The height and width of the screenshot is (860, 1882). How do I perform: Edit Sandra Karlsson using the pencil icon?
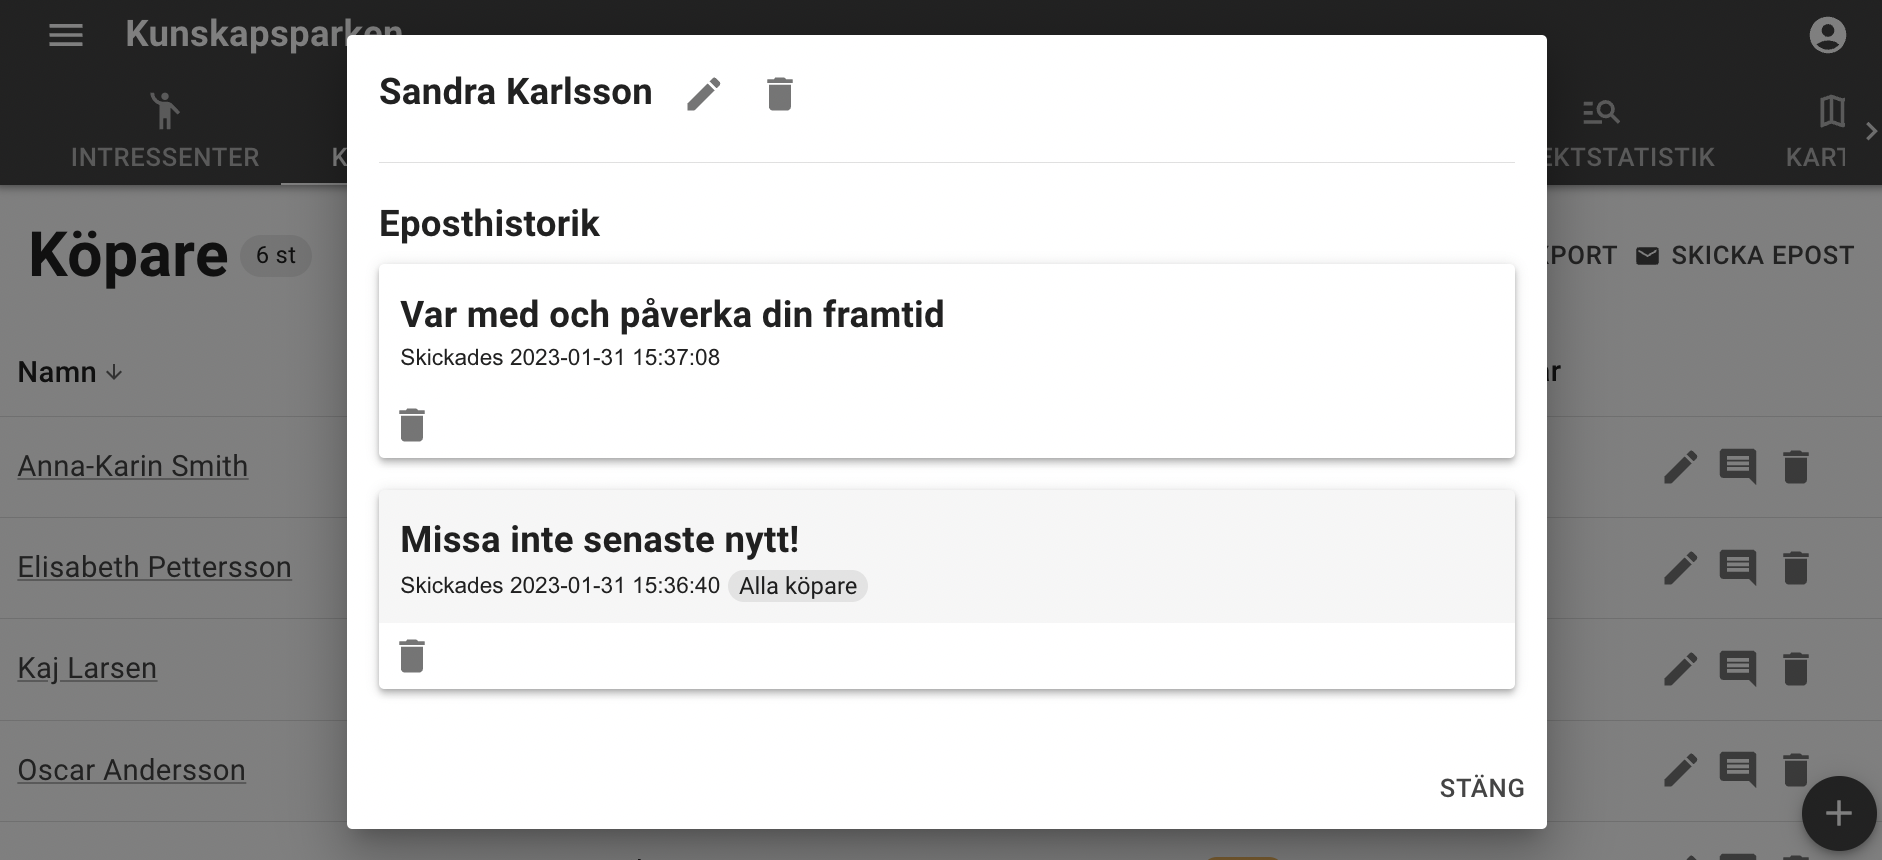[704, 93]
